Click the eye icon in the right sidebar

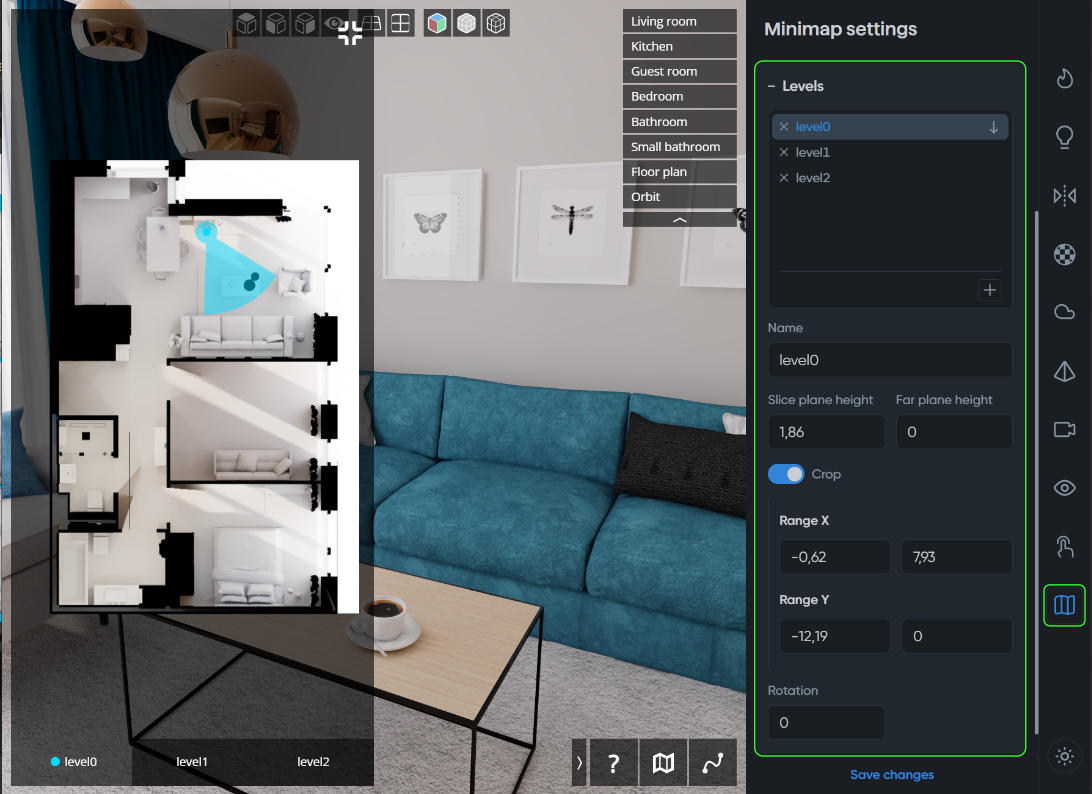(1064, 487)
